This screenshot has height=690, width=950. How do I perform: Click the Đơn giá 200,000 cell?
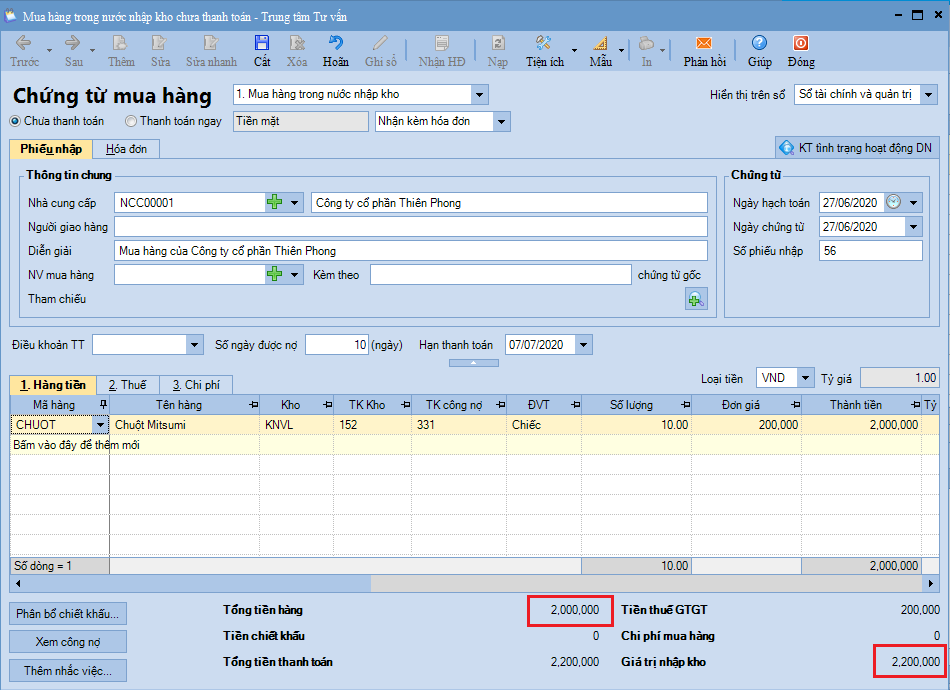tap(746, 425)
